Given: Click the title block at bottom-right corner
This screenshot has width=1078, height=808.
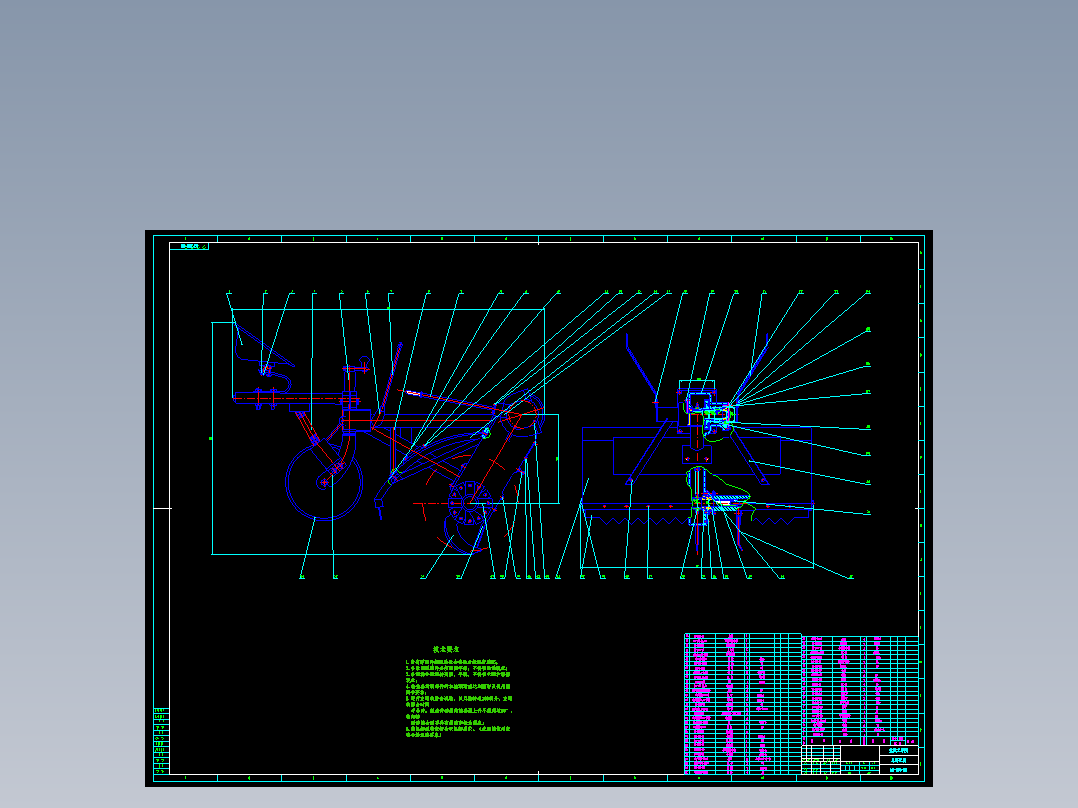Looking at the screenshot, I should (x=860, y=760).
